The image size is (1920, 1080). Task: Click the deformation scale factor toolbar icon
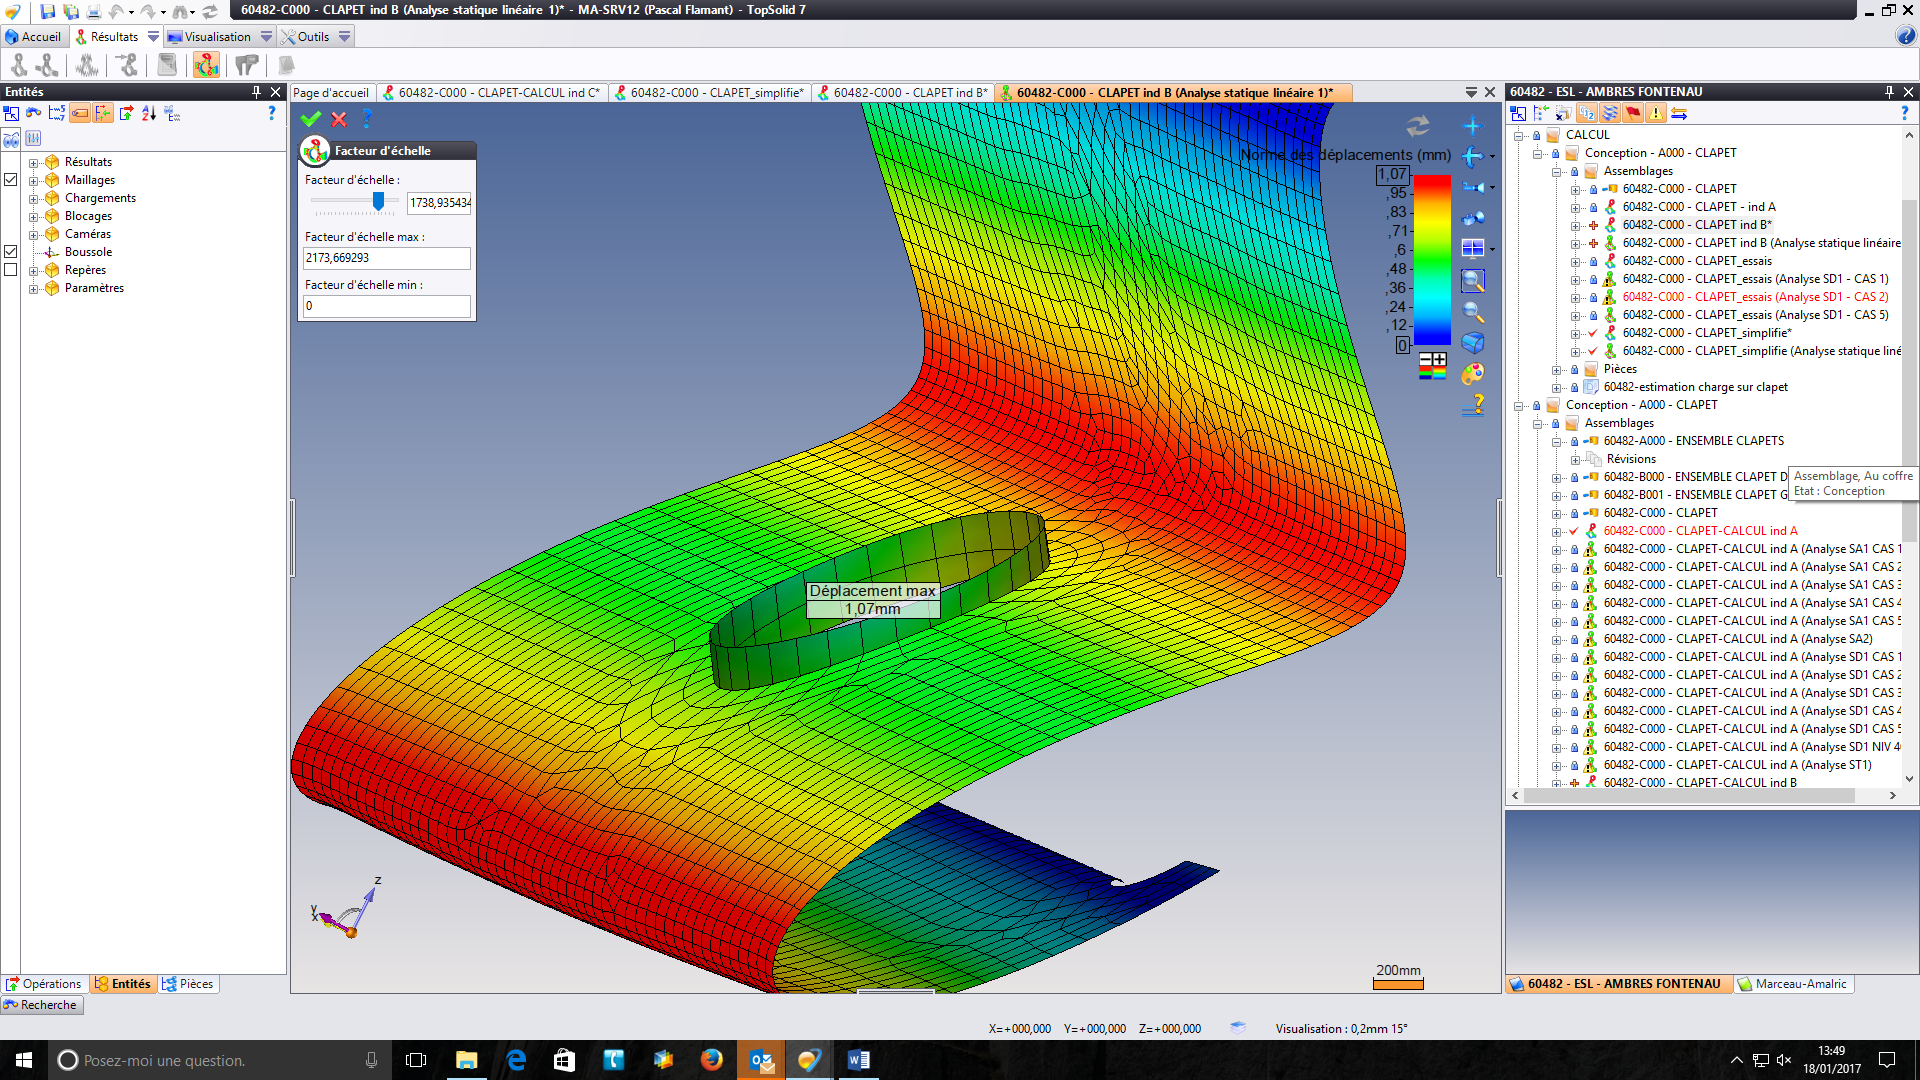click(x=206, y=65)
